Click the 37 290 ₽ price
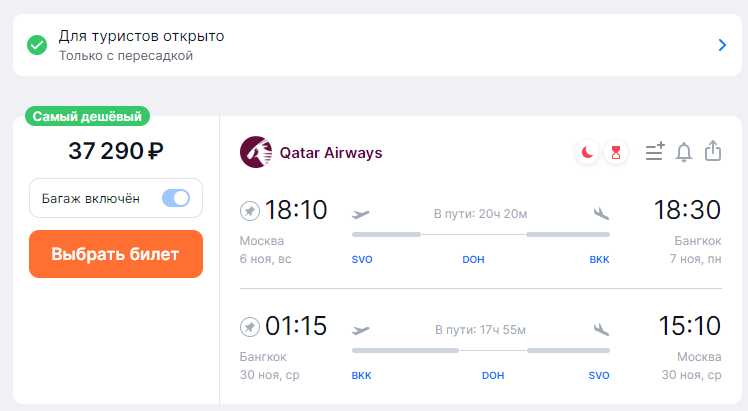 coord(116,151)
